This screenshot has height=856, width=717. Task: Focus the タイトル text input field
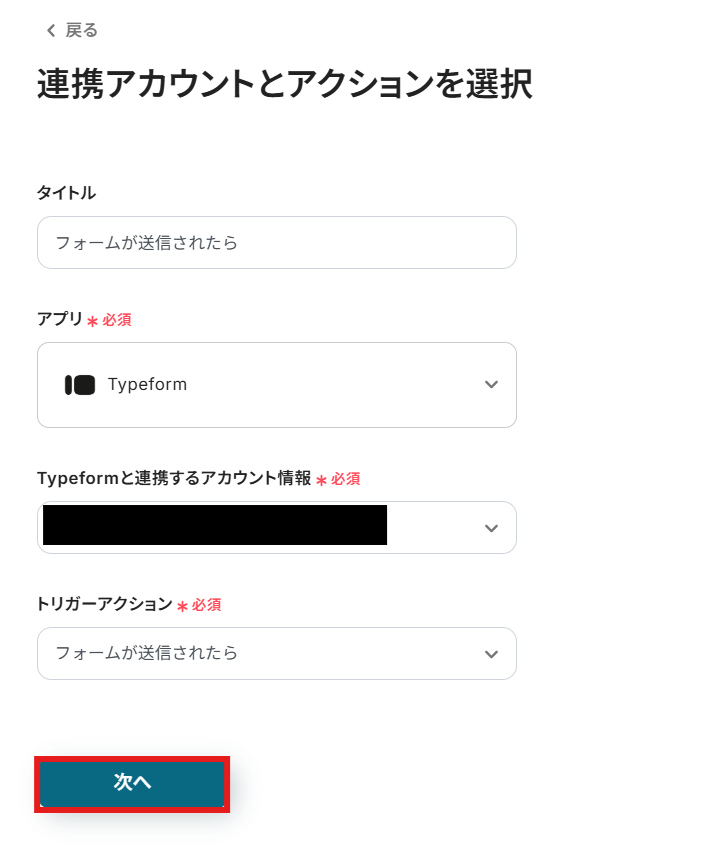pos(276,243)
